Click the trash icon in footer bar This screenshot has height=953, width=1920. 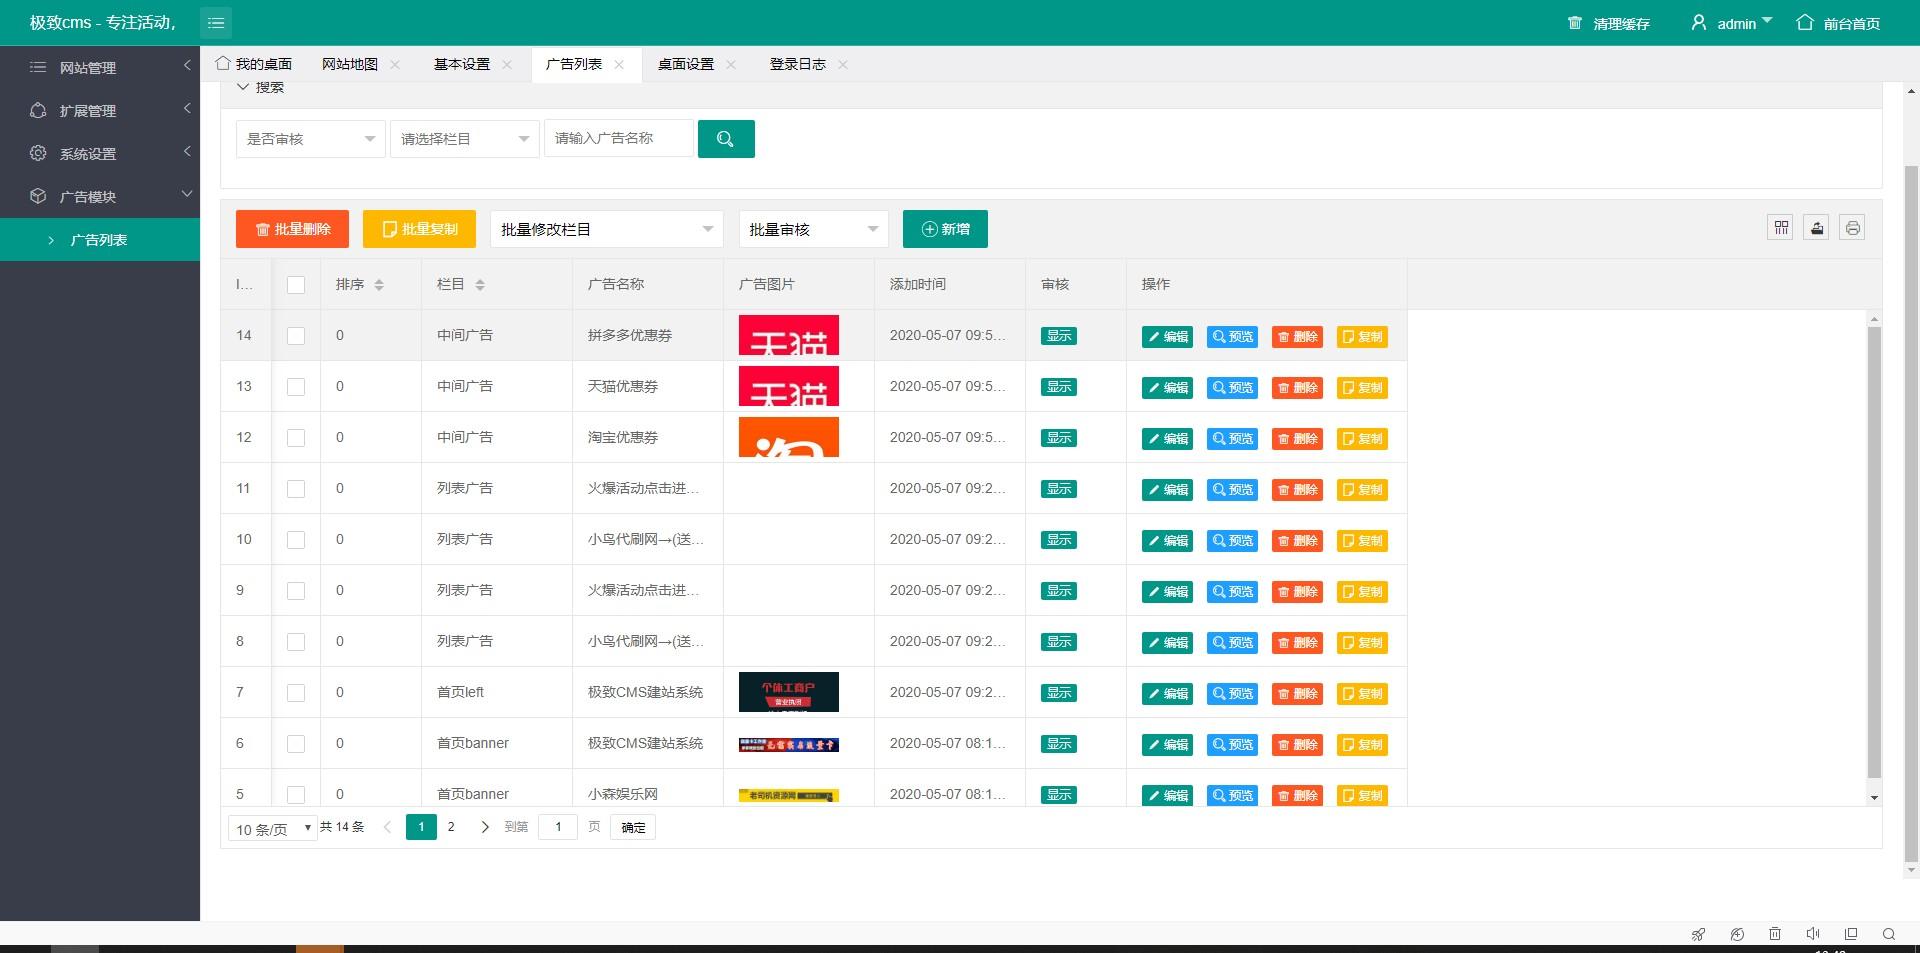point(1775,934)
